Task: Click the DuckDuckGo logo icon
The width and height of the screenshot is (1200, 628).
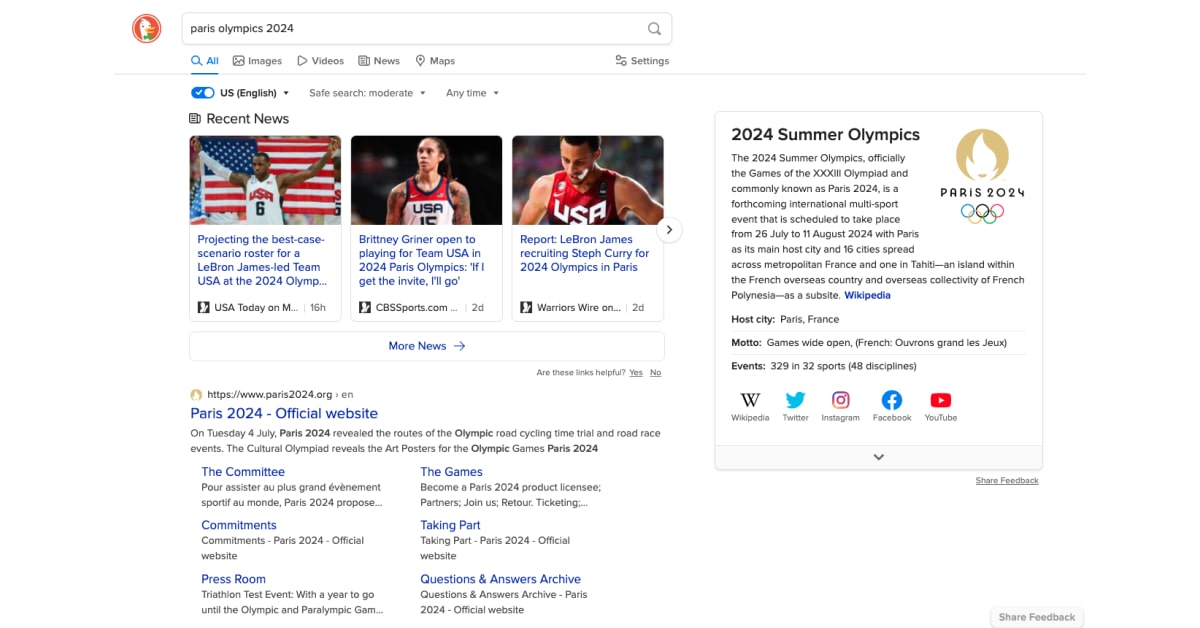Action: point(146,29)
